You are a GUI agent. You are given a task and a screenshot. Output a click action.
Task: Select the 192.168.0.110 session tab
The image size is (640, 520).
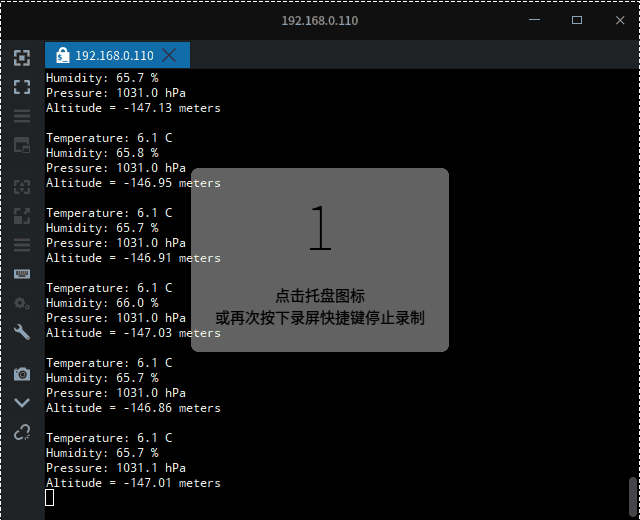point(117,55)
